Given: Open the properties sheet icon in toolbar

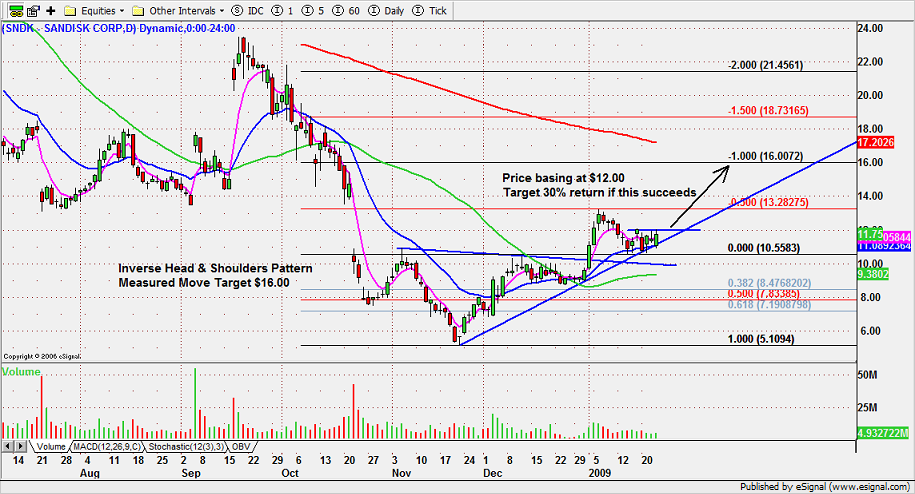Looking at the screenshot, I should 33,10.
